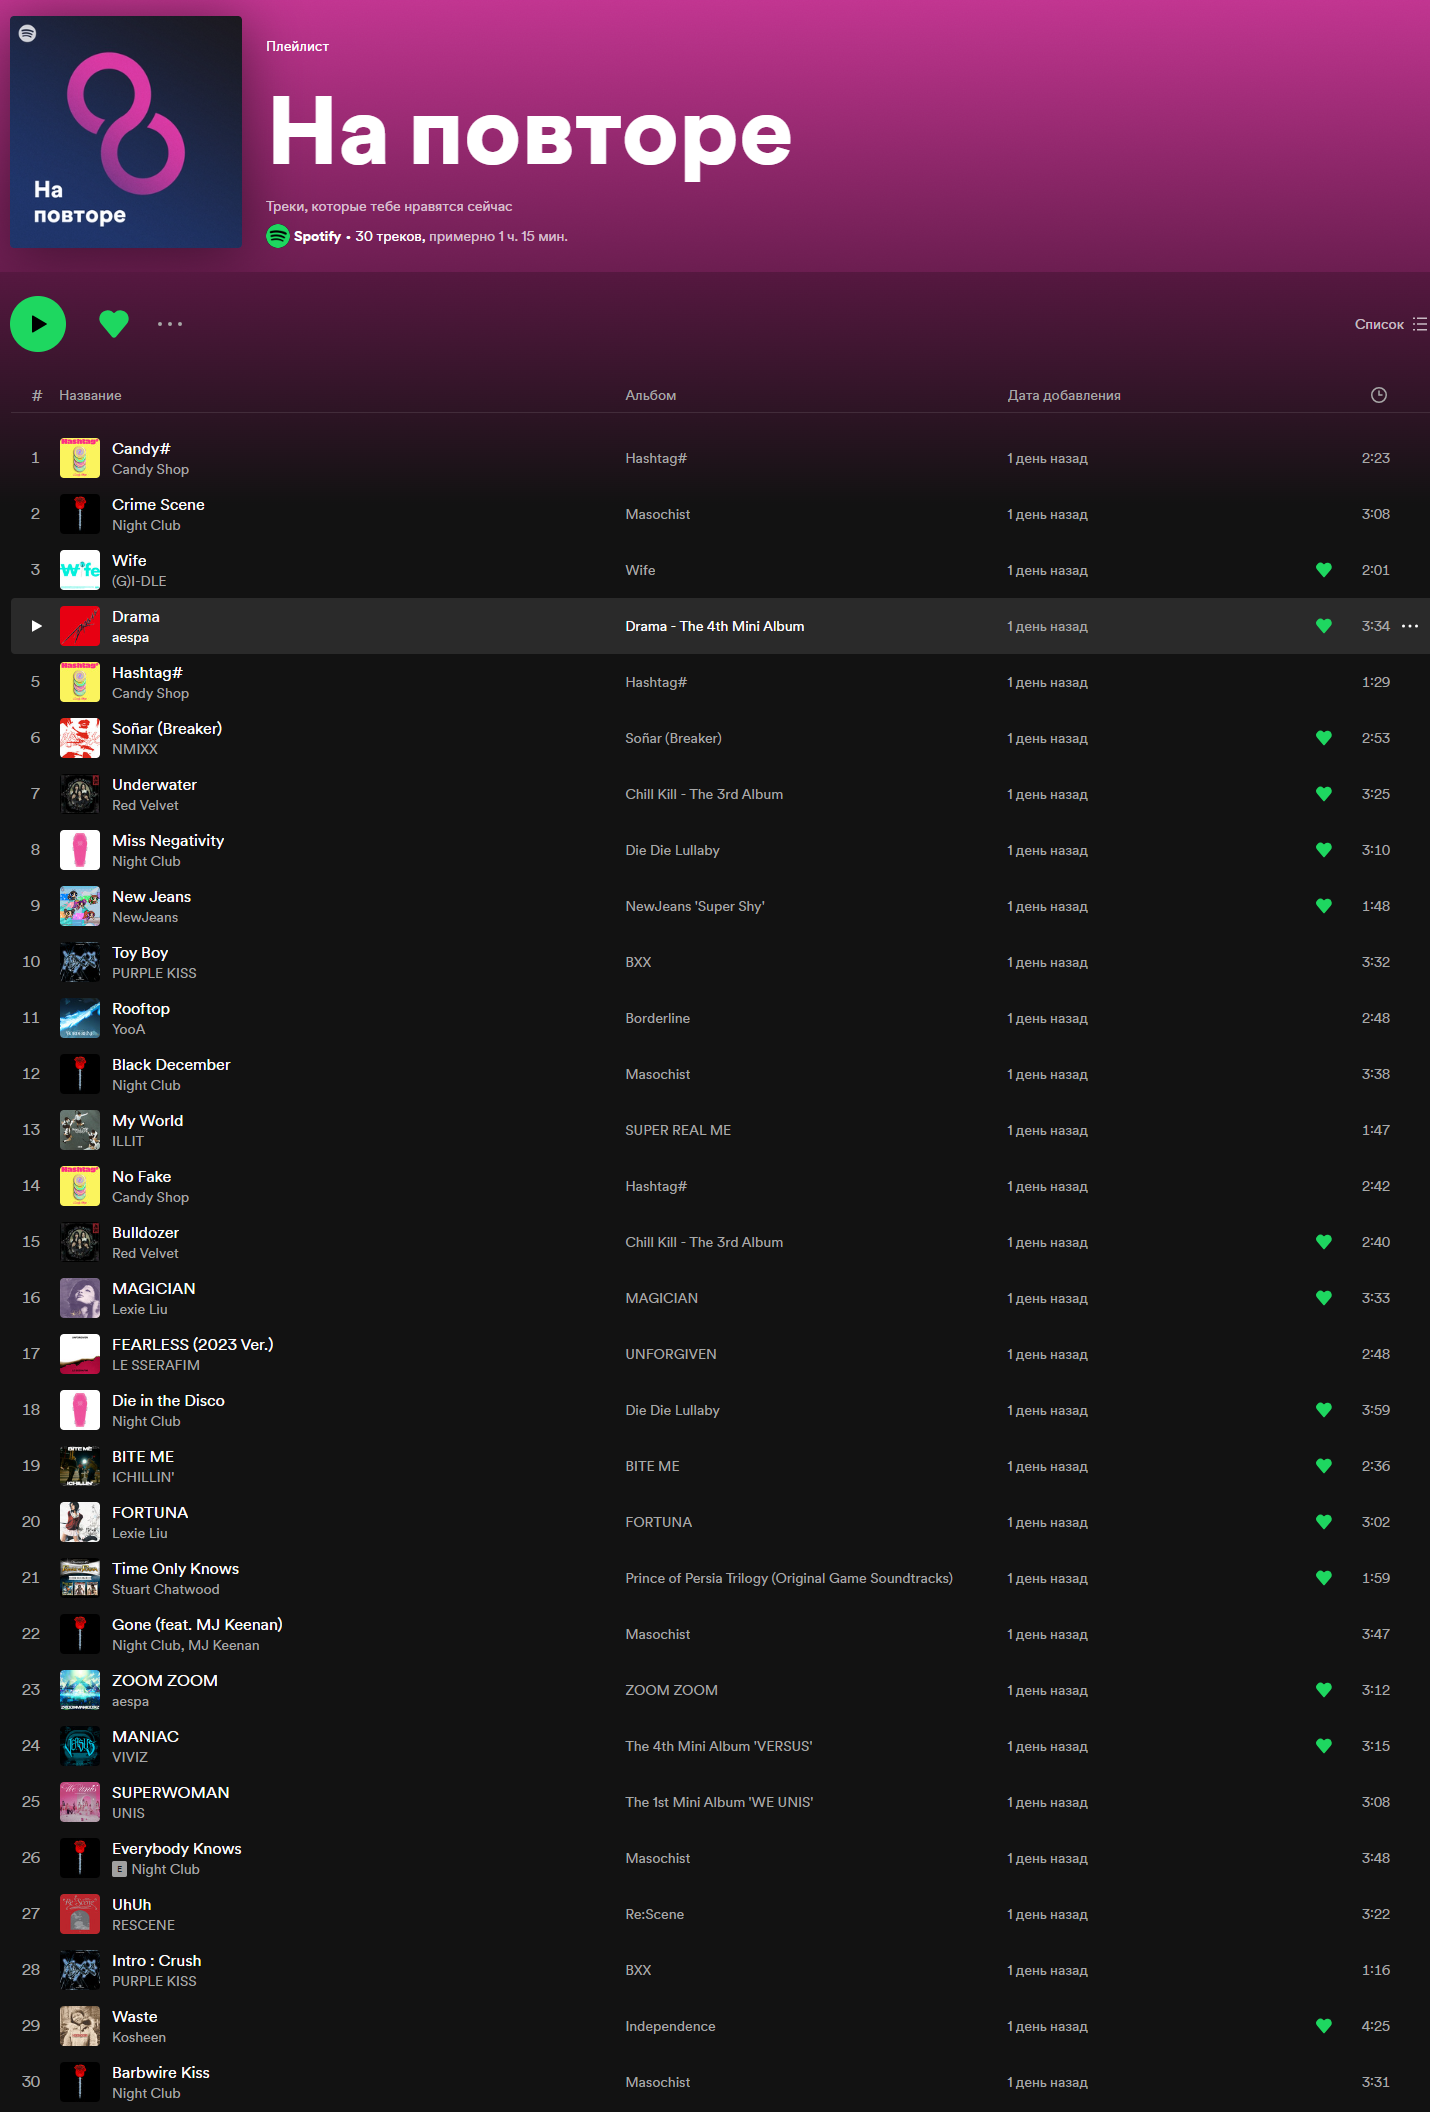Open Hashtag# album for No Fake
The width and height of the screenshot is (1430, 2112).
pyautogui.click(x=656, y=1186)
